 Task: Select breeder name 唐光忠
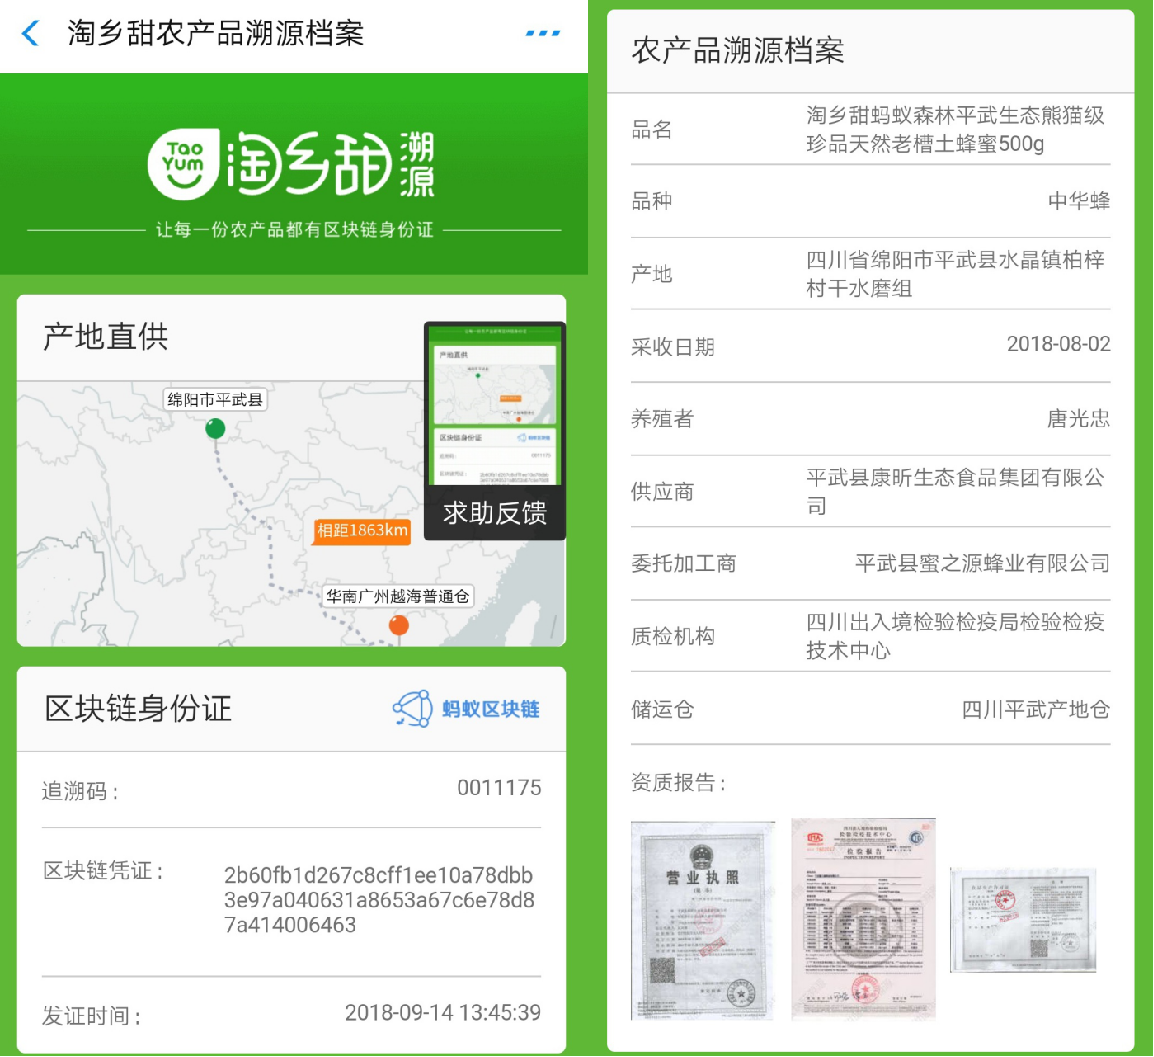(x=1079, y=419)
